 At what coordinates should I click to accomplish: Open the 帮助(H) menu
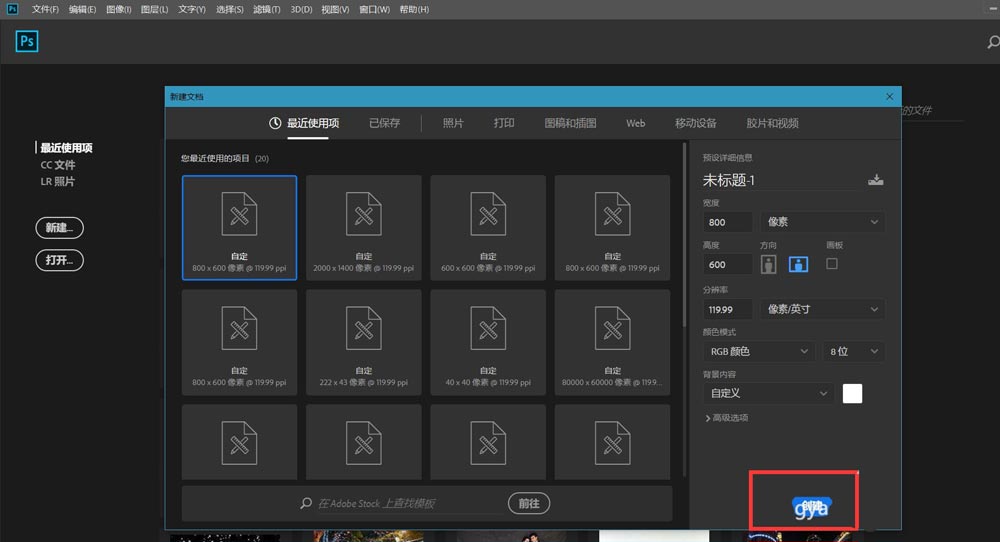414,10
